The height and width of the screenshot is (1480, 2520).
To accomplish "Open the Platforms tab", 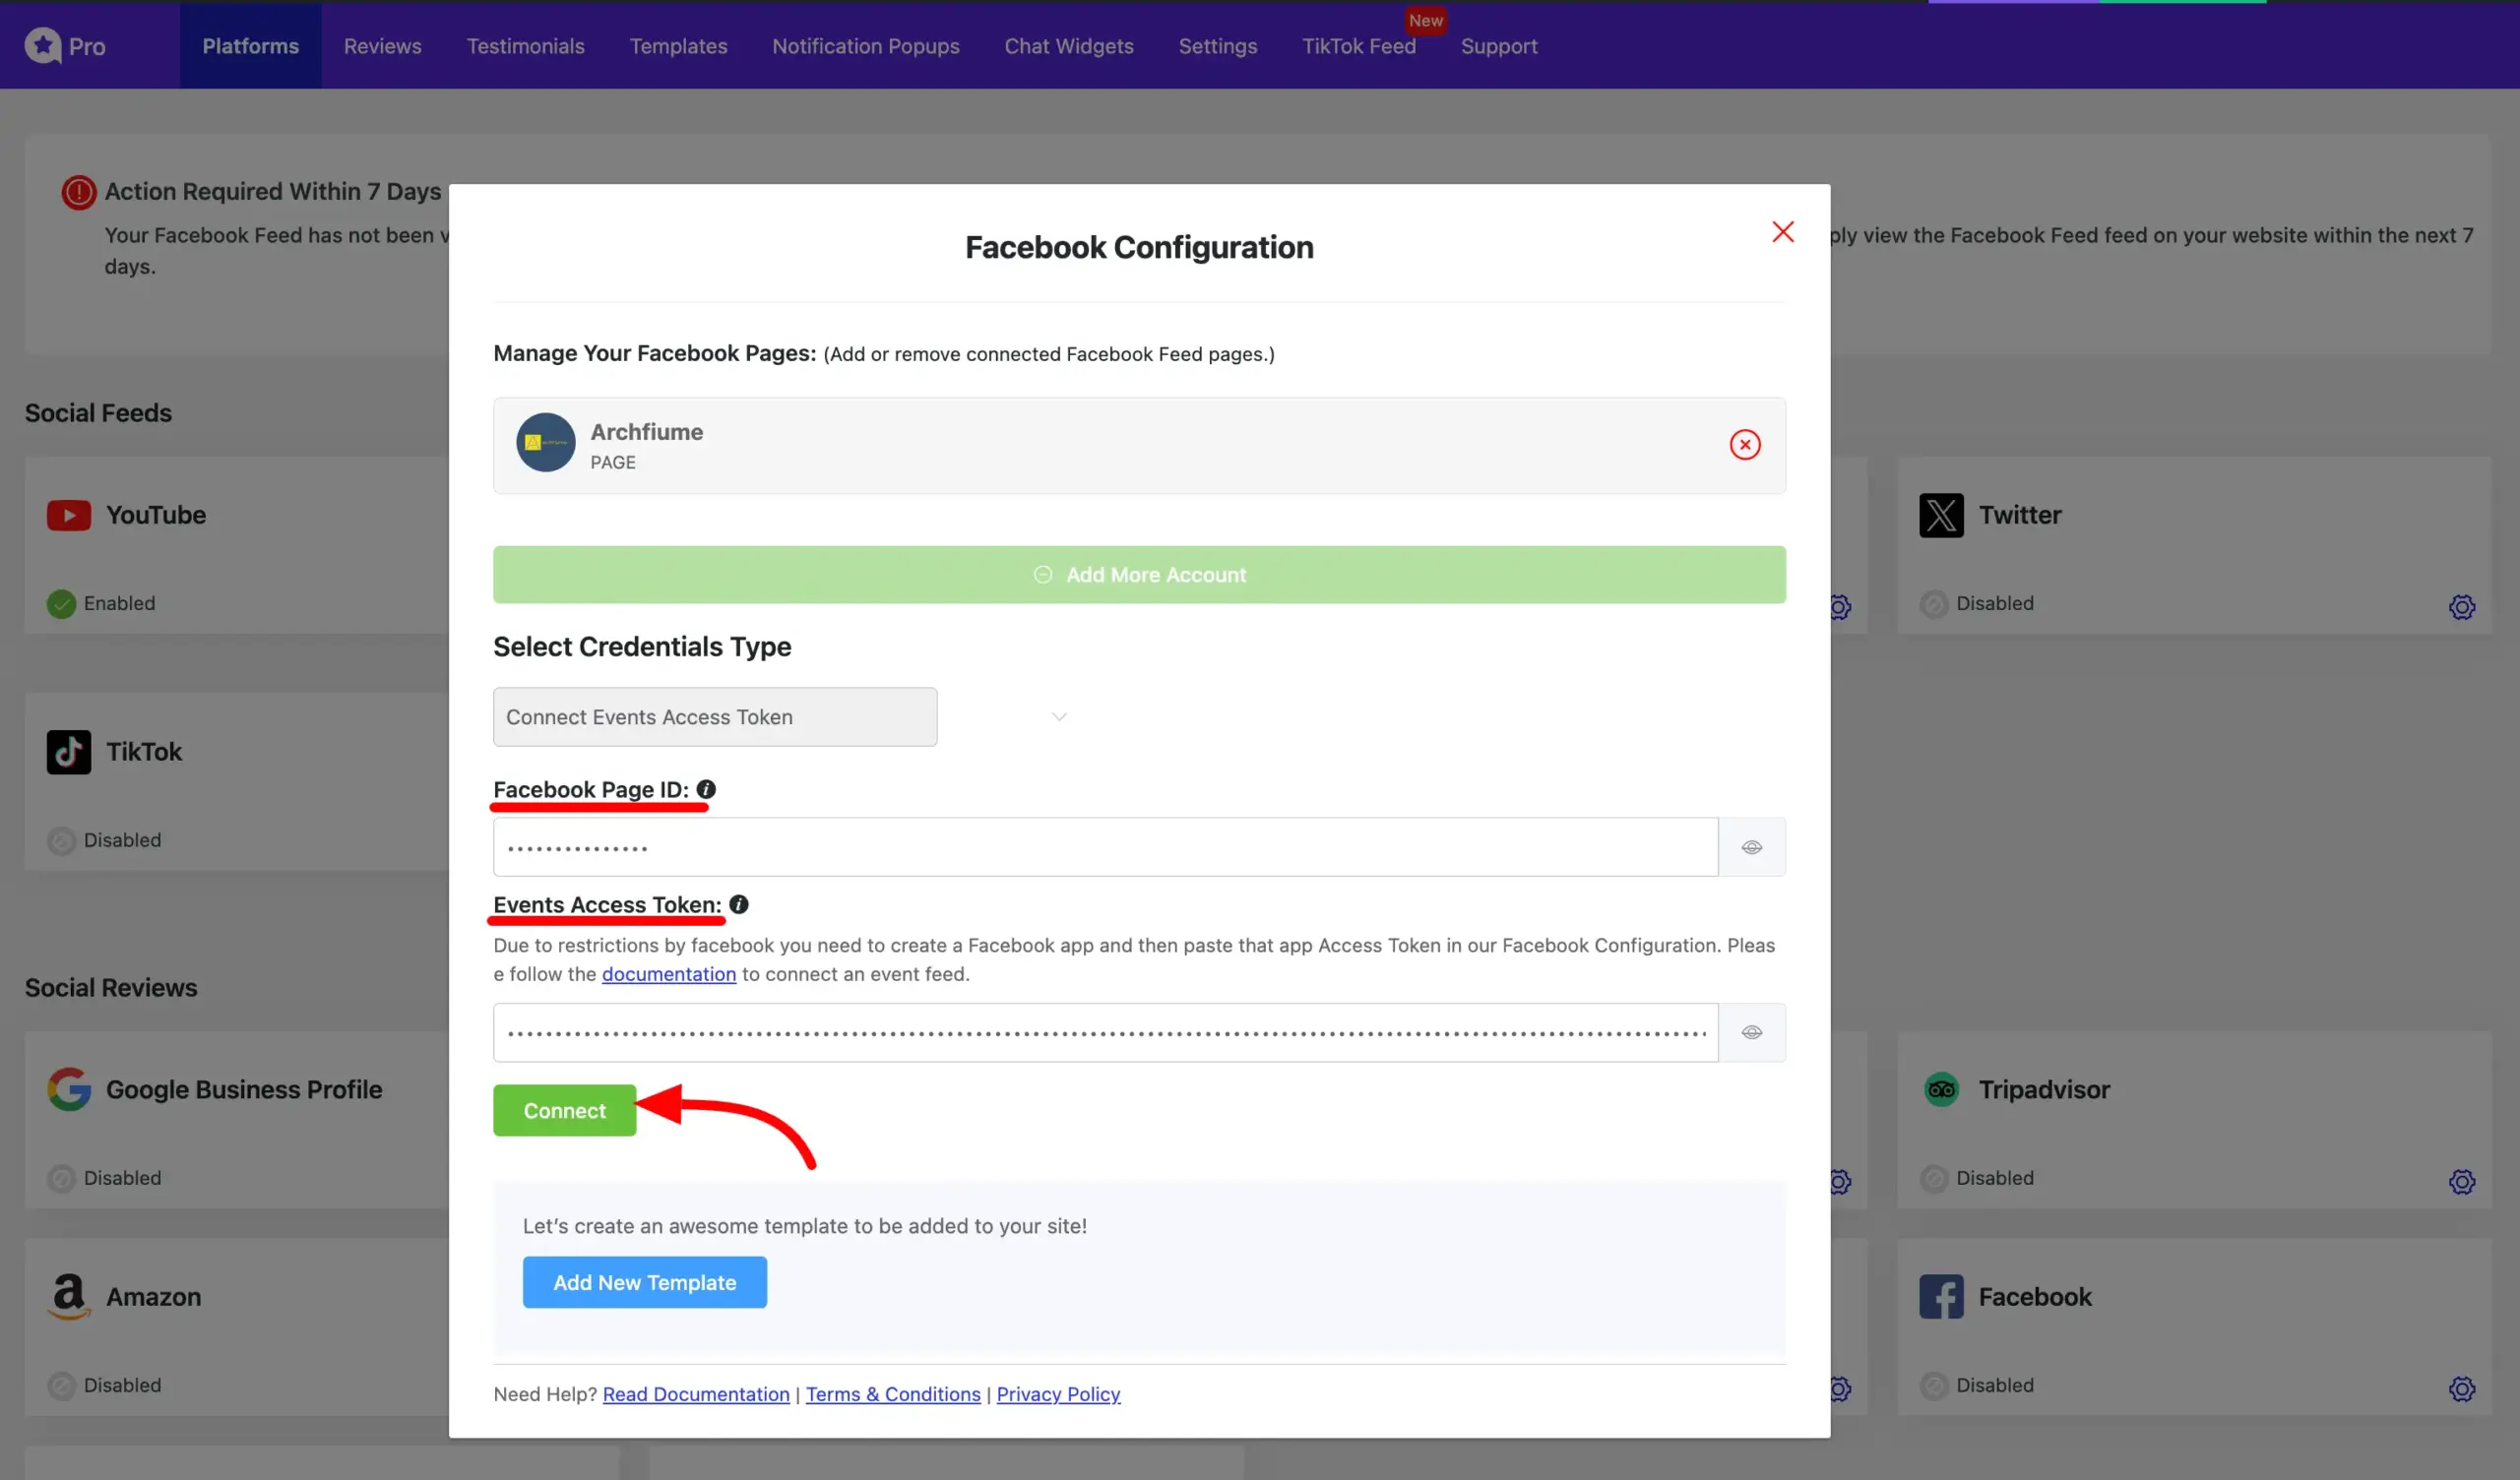I will pos(250,46).
